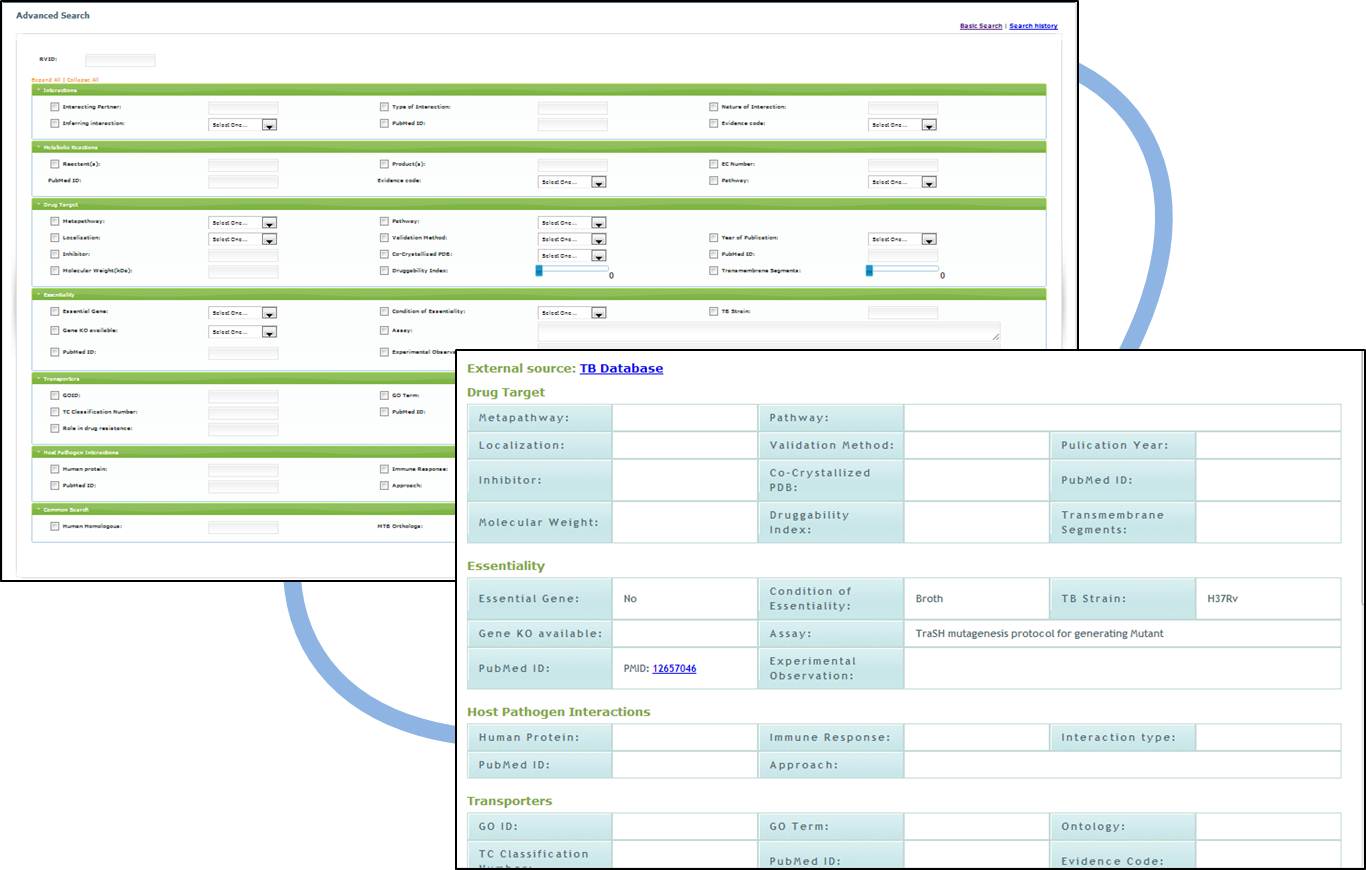Screen dimensions: 1366x870
Task: Click the Metabolic Reactions header arrow icon
Action: (37, 147)
